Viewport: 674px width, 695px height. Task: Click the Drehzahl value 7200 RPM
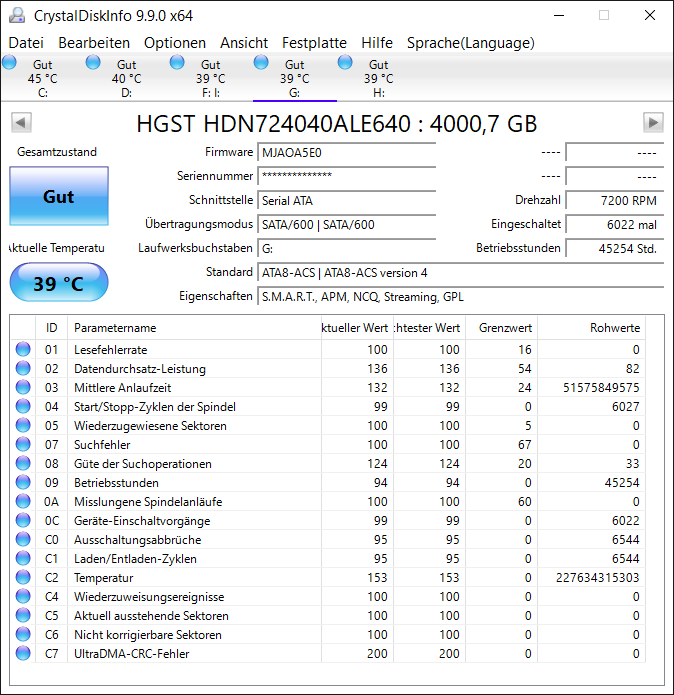(x=615, y=201)
